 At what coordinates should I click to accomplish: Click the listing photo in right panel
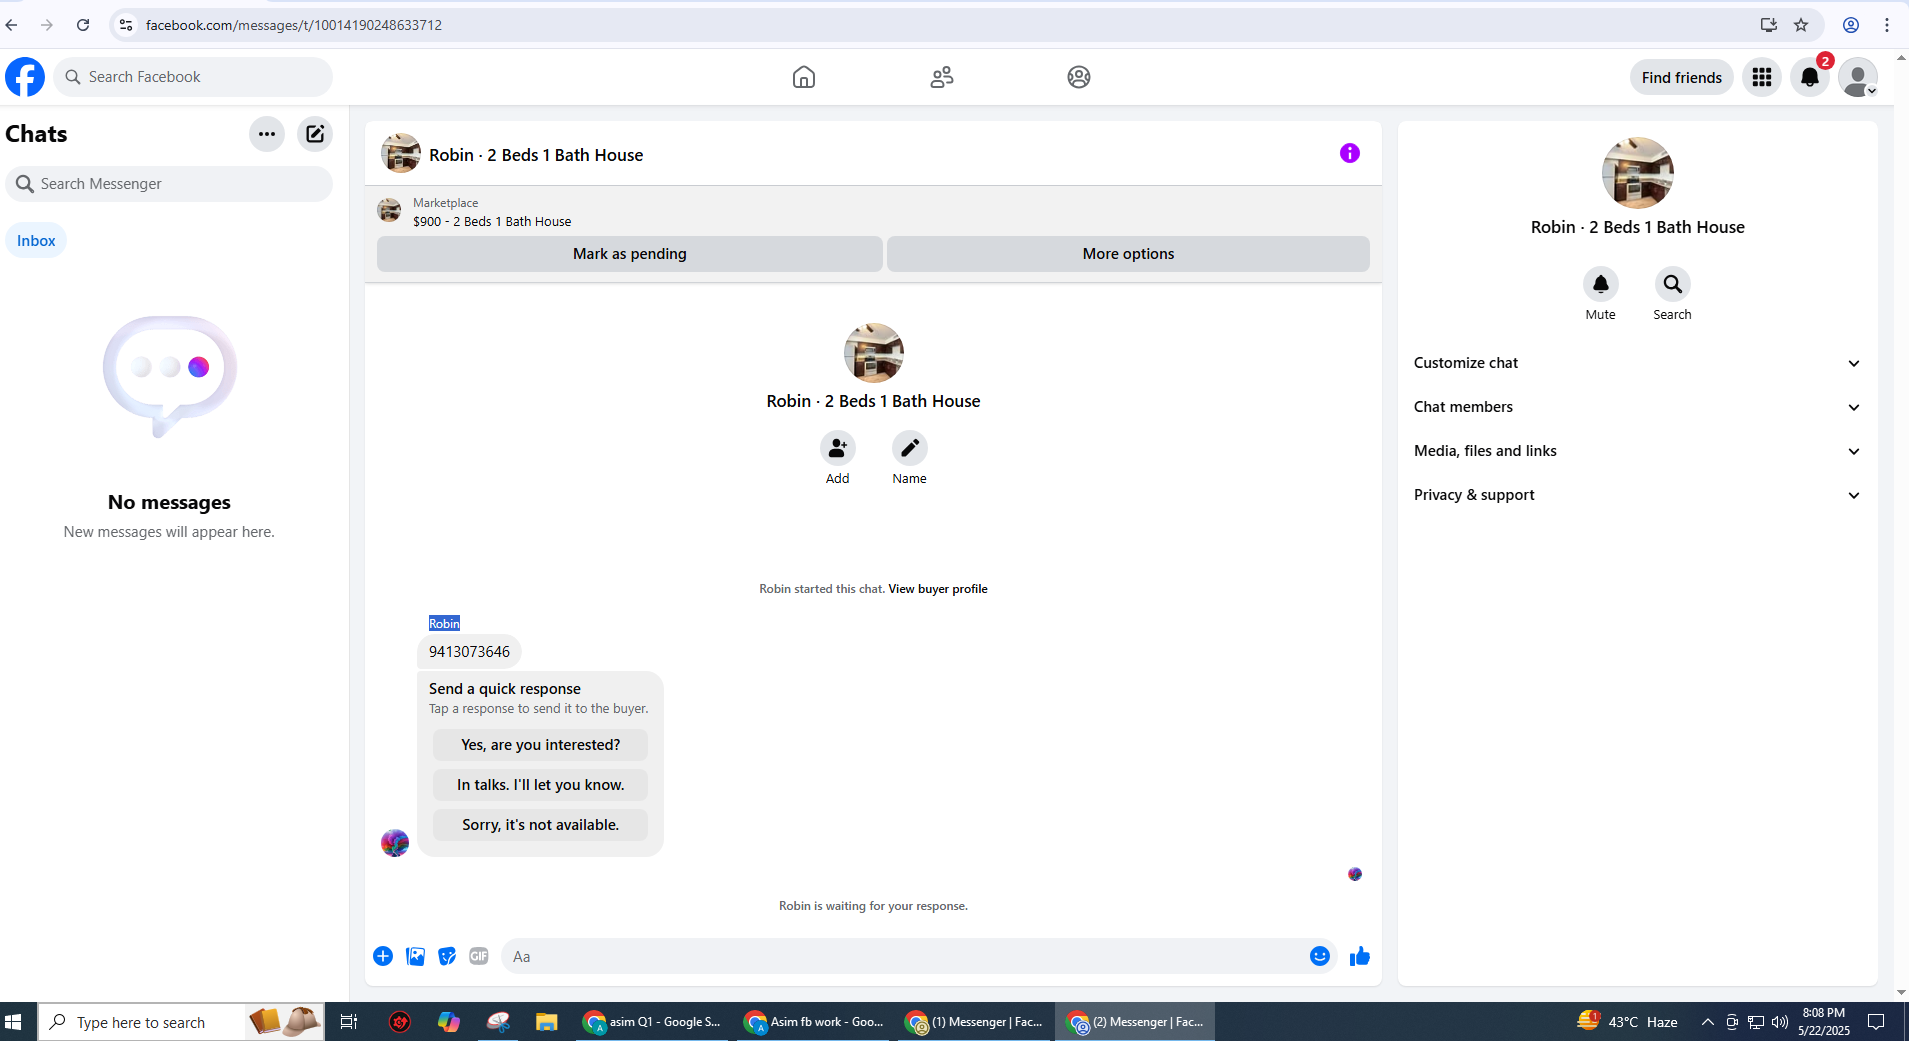point(1638,173)
